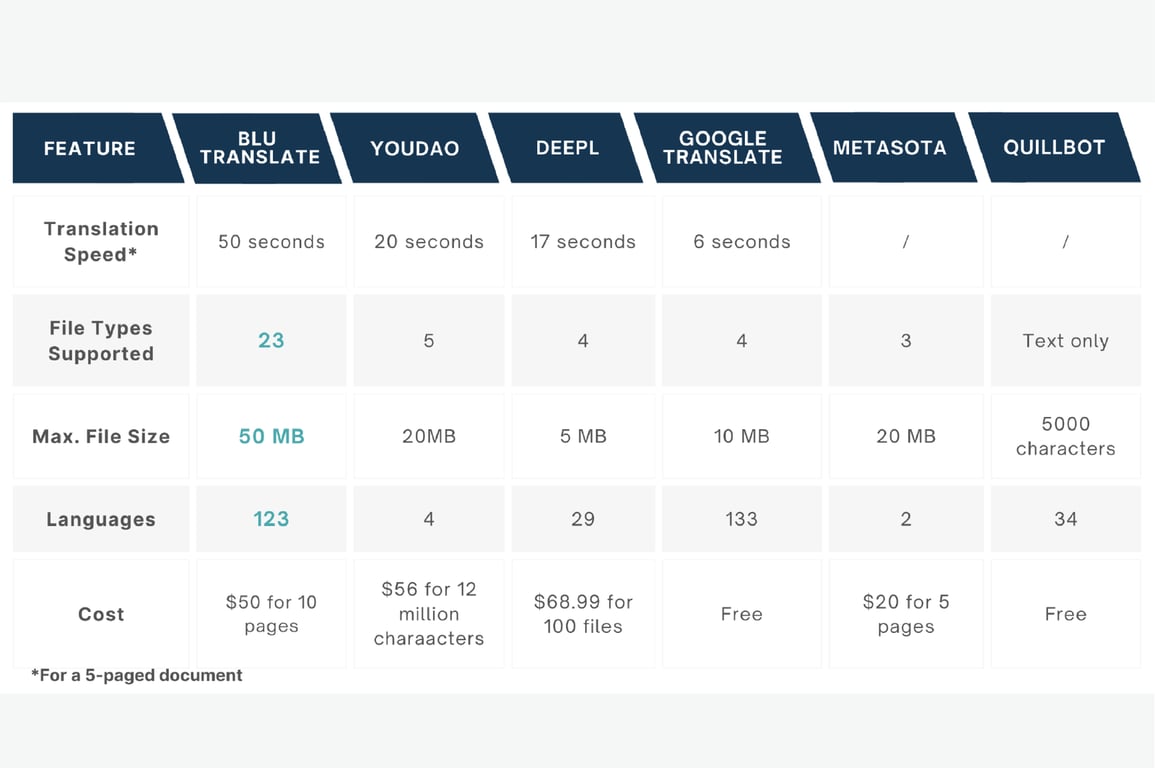Select the BLU TRANSLATE column header
Image resolution: width=1155 pixels, height=768 pixels.
258,148
